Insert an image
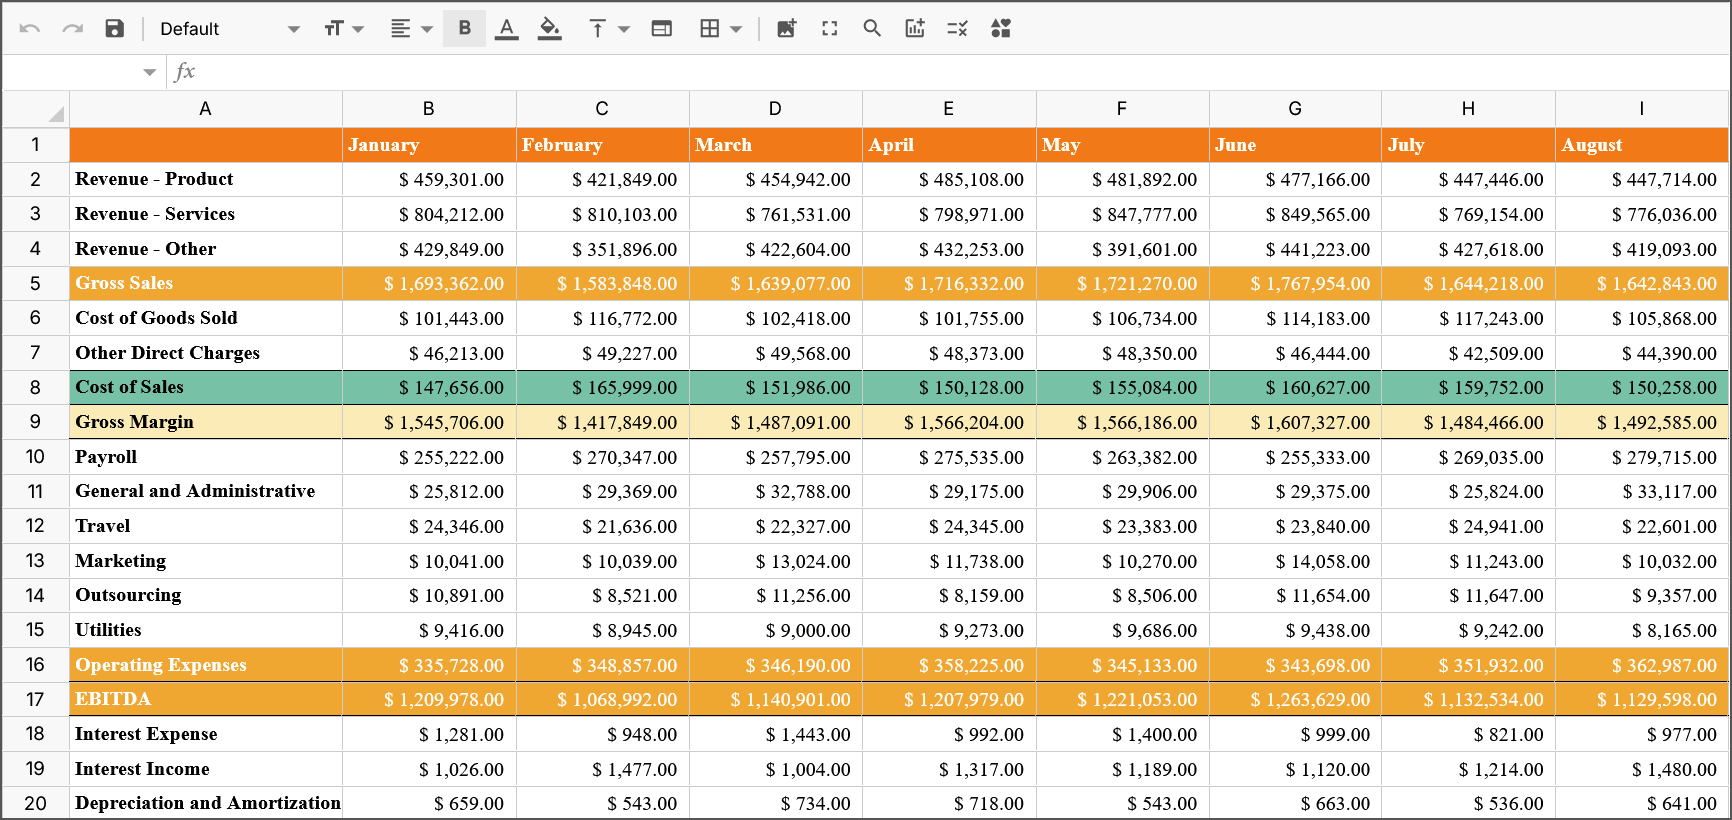Image resolution: width=1732 pixels, height=820 pixels. pos(787,29)
